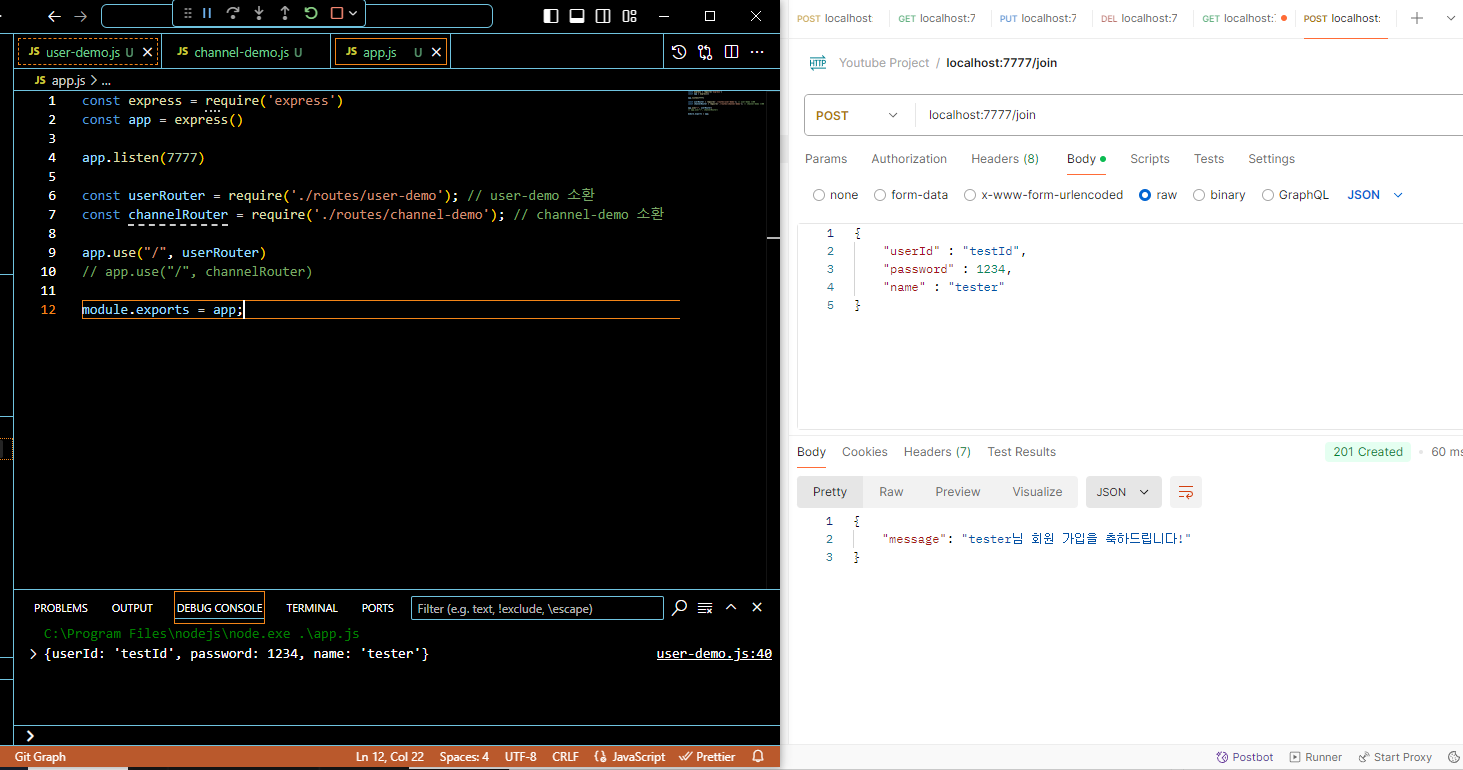Switch response view to Raw
The image size is (1463, 770).
(891, 492)
